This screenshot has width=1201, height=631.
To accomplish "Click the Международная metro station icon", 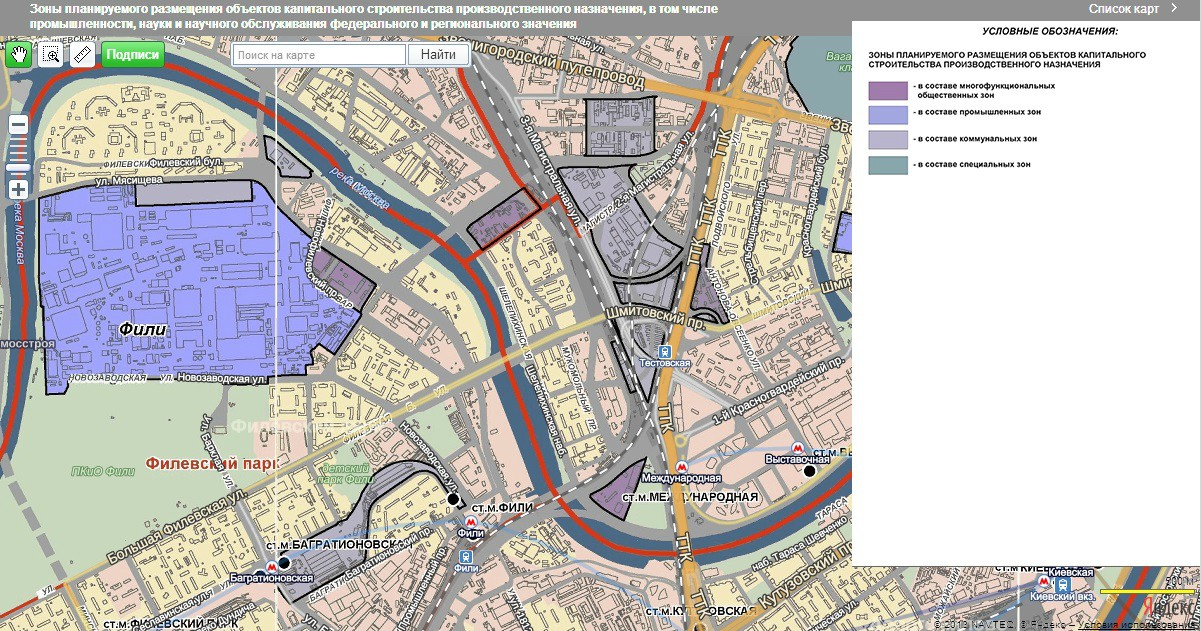I will click(x=681, y=467).
